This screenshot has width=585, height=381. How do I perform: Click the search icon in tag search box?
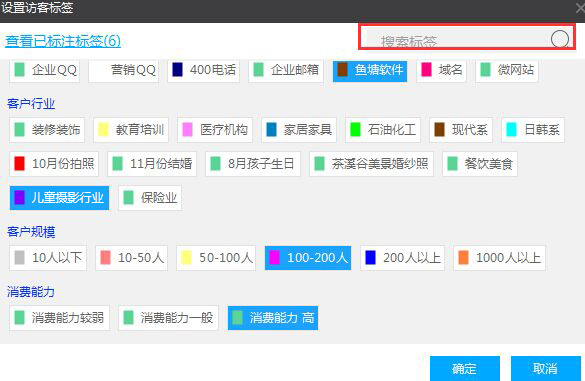[560, 39]
